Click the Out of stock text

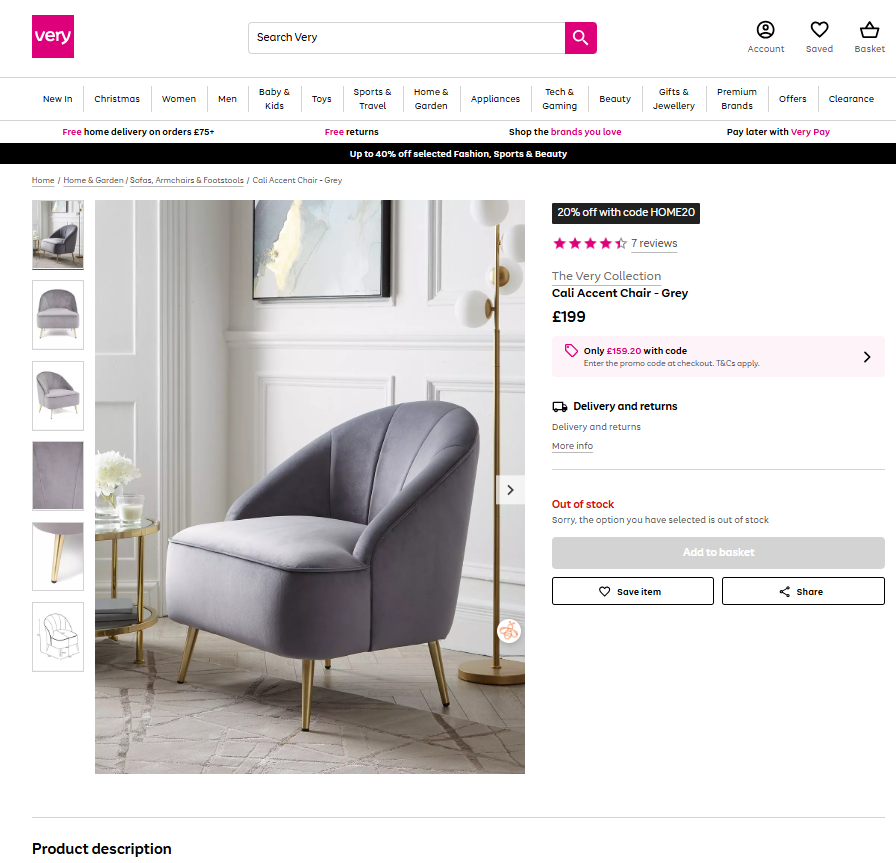point(583,504)
